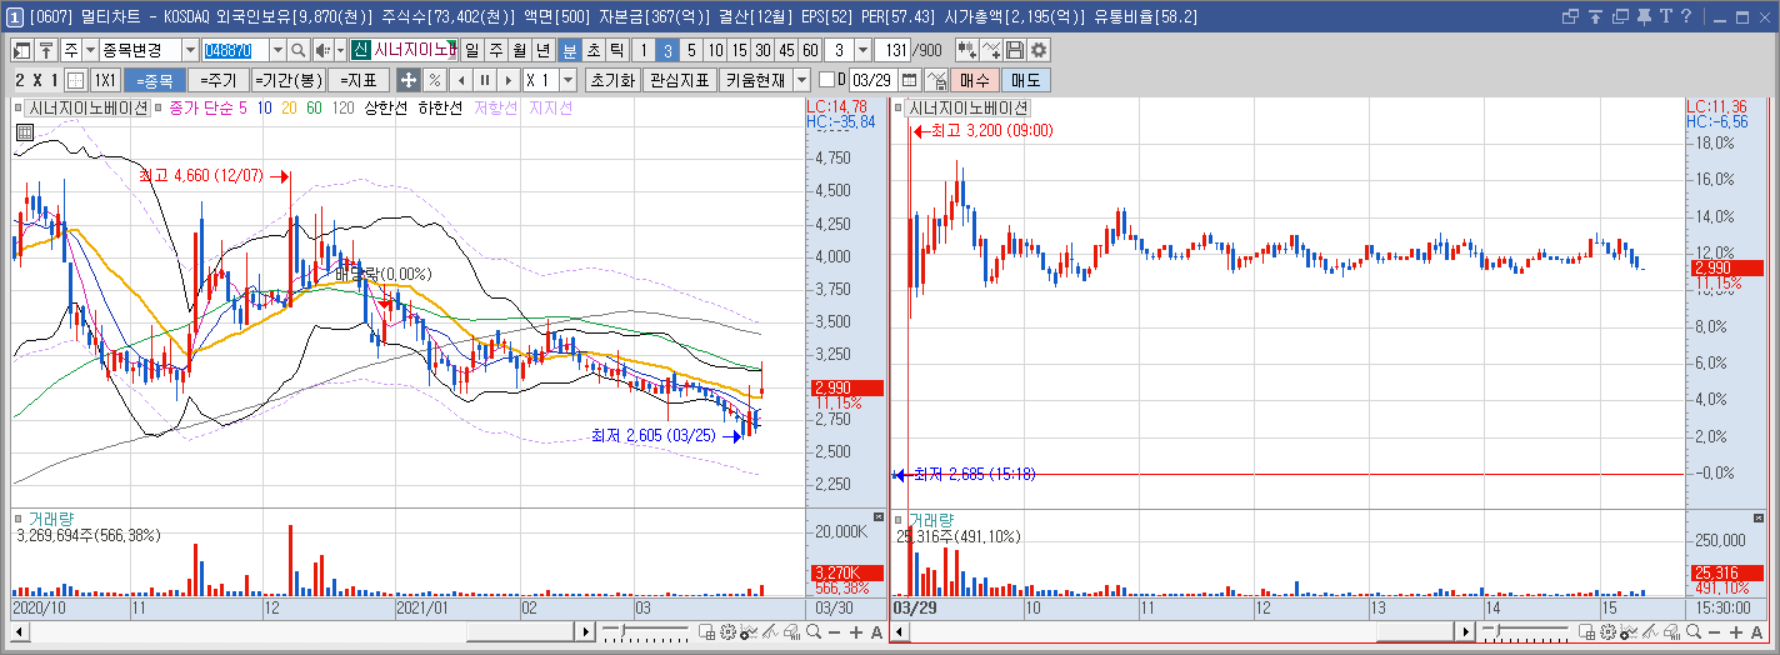The width and height of the screenshot is (1780, 655).
Task: Click the 매수 buy button
Action: 974,80
